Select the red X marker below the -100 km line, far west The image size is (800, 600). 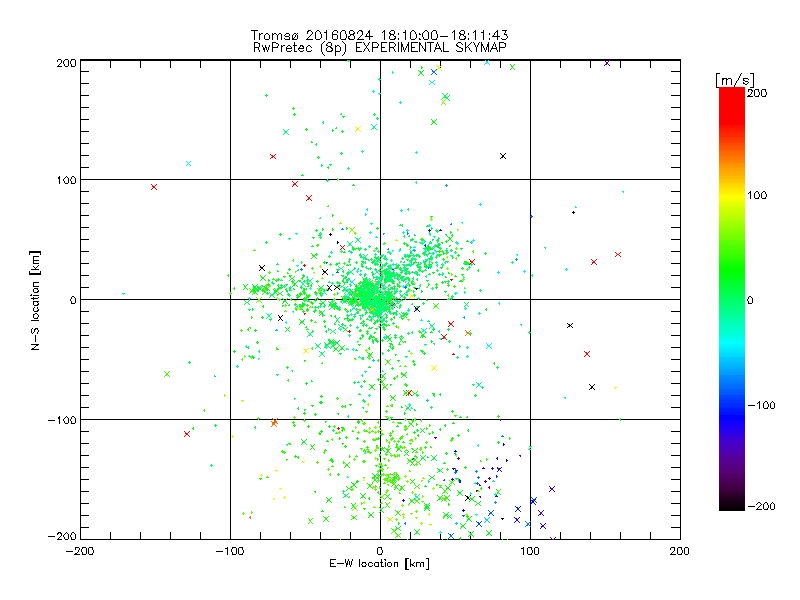[187, 434]
